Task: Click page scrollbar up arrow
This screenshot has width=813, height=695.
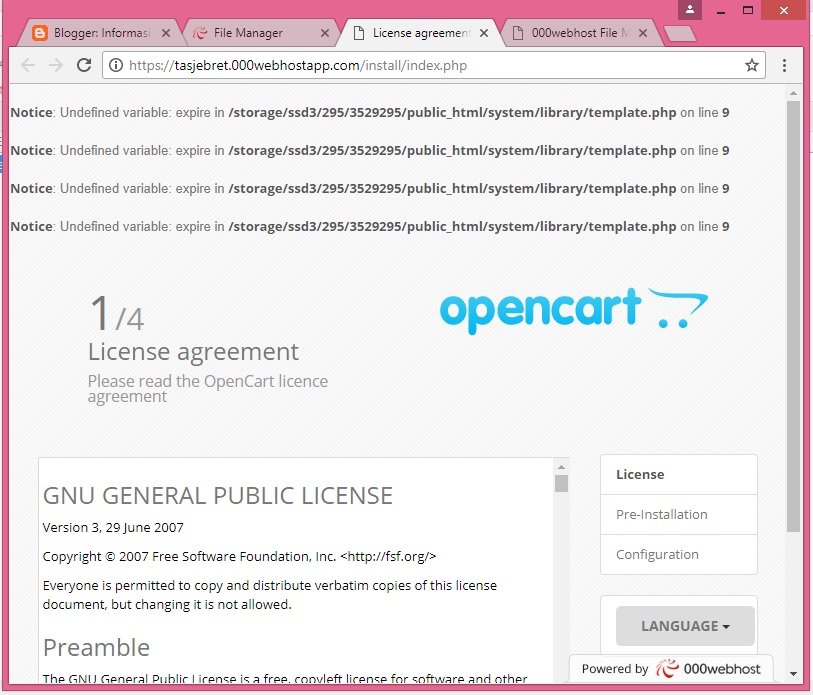Action: [793, 93]
